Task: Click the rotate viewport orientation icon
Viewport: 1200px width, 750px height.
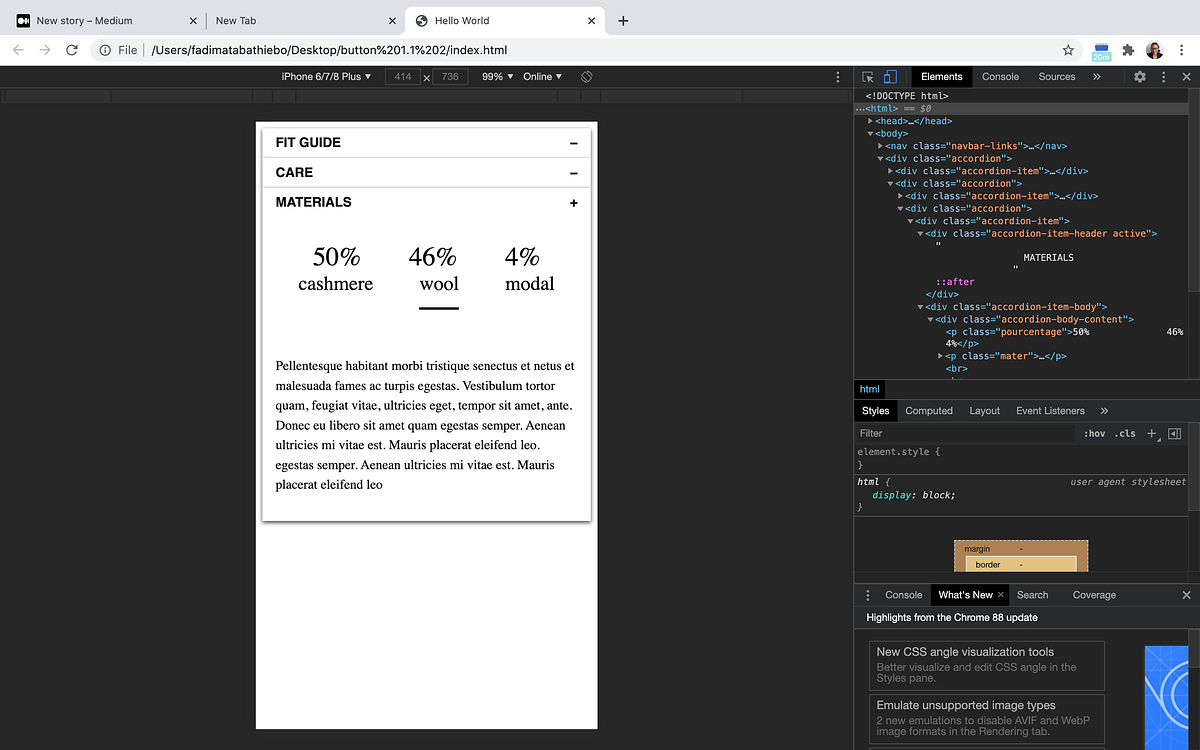Action: (x=586, y=76)
